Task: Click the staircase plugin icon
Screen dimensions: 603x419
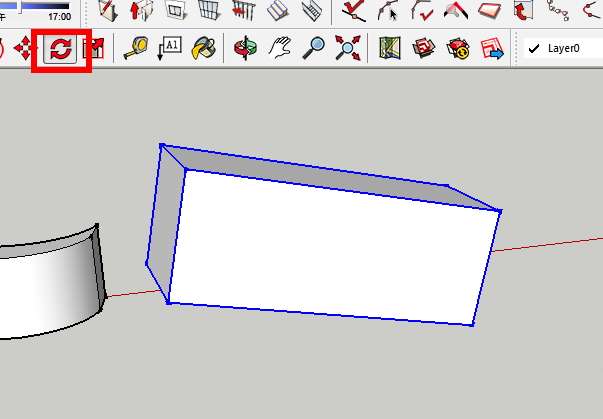Action: tap(278, 11)
